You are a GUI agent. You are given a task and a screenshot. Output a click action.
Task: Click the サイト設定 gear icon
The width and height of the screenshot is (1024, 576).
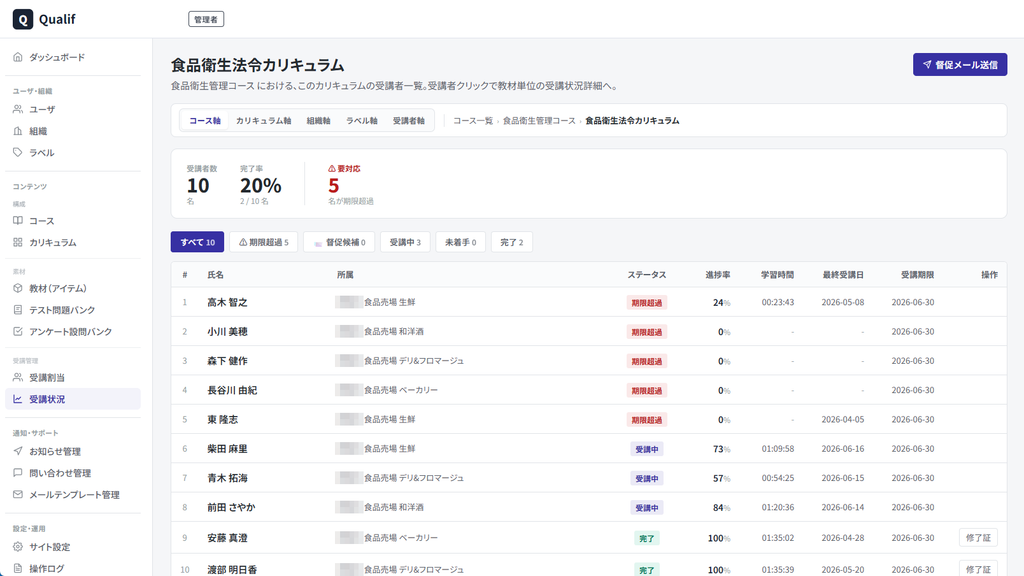18,547
